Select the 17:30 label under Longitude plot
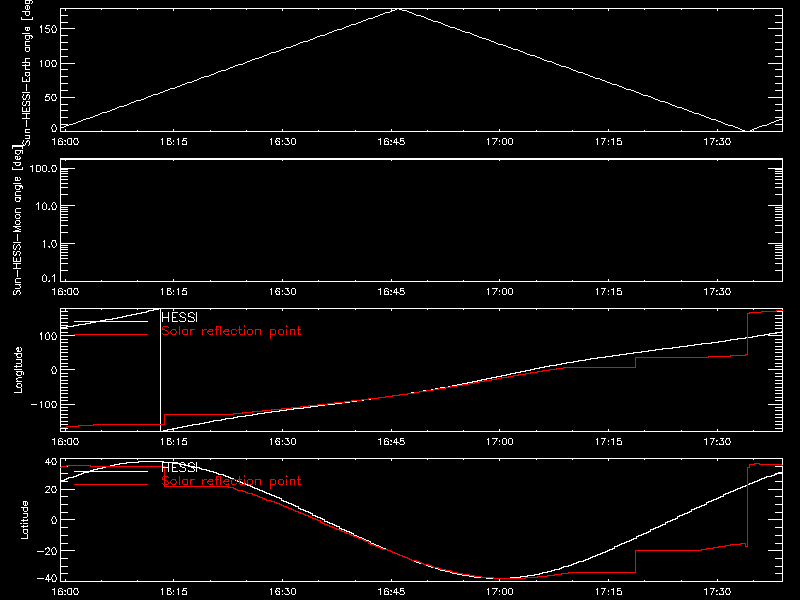The width and height of the screenshot is (800, 600). (x=717, y=442)
